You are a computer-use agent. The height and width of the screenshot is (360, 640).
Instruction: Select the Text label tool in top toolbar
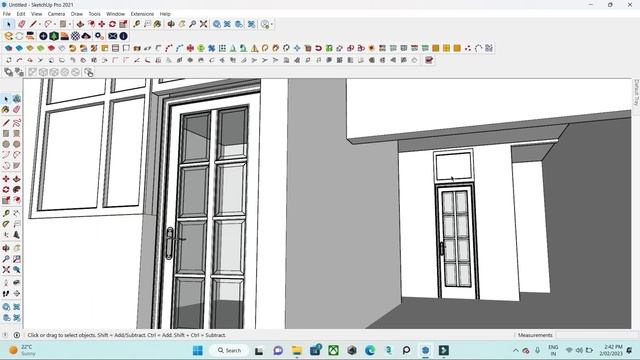(x=147, y=24)
